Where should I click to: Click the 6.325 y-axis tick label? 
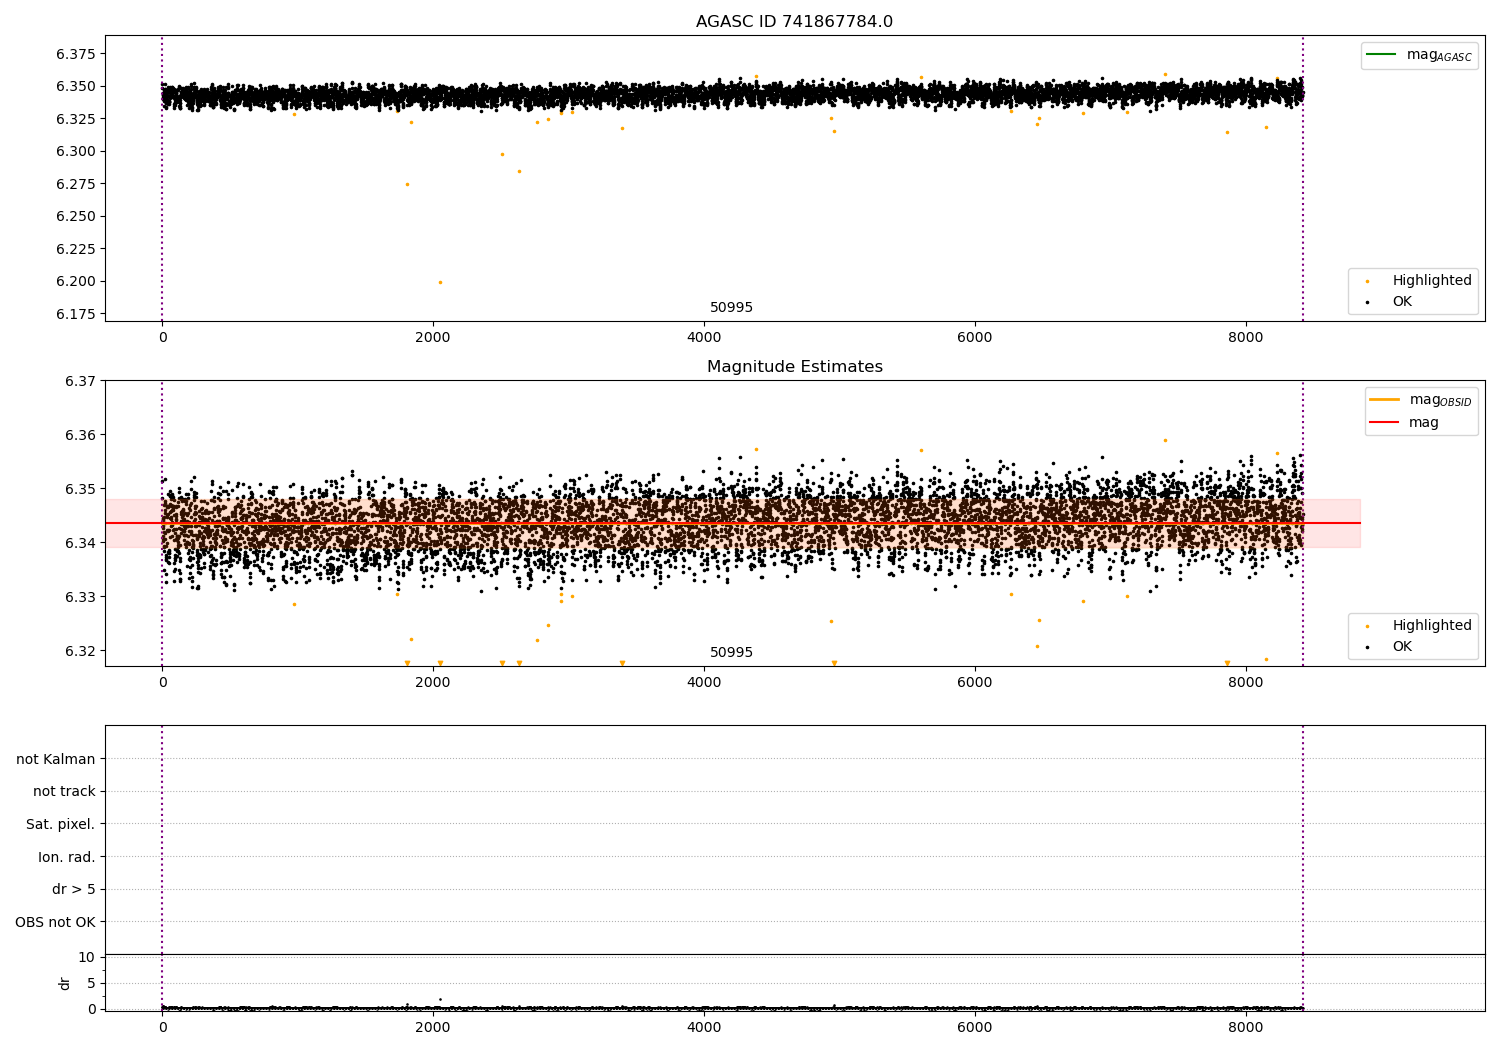76,119
